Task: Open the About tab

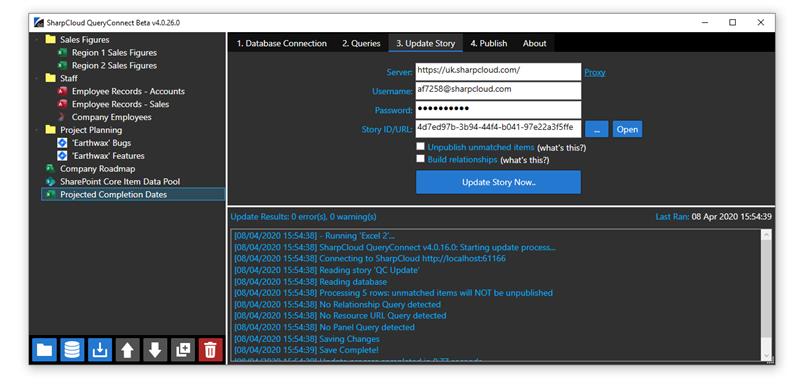Action: [534, 43]
